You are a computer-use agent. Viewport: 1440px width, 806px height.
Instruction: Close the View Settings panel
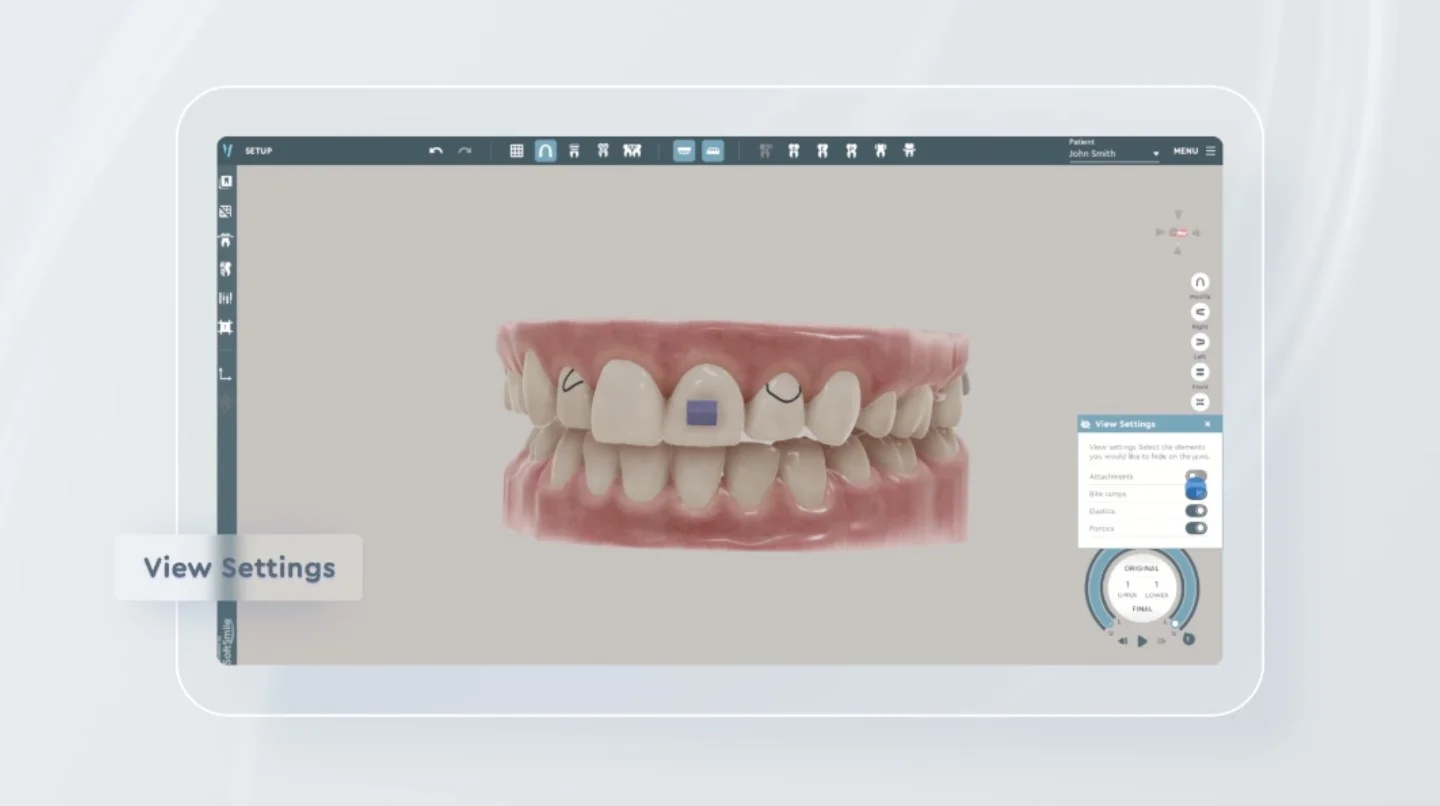[1207, 424]
